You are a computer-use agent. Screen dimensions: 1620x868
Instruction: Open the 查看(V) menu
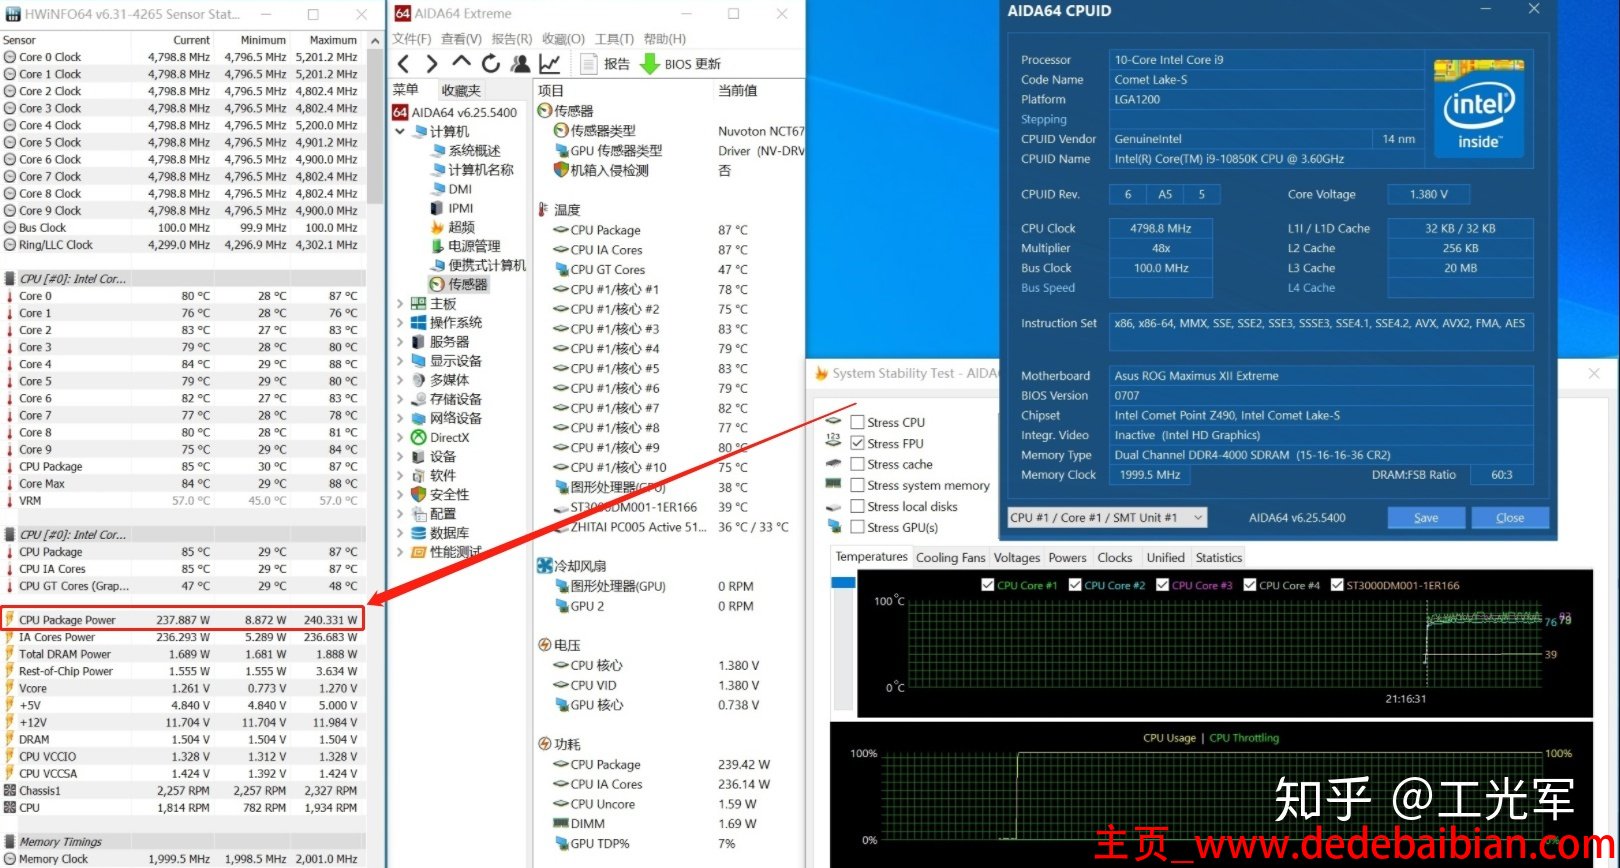click(461, 39)
